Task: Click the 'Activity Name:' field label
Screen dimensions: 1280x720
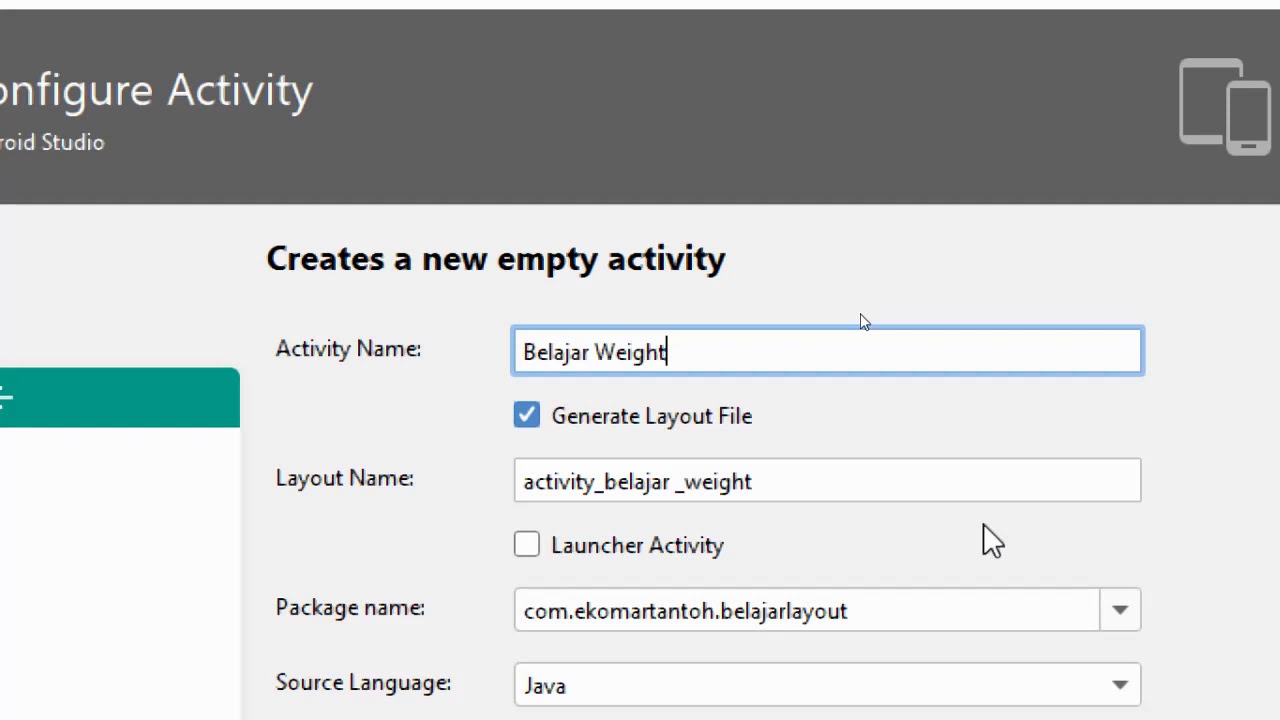Action: [348, 349]
